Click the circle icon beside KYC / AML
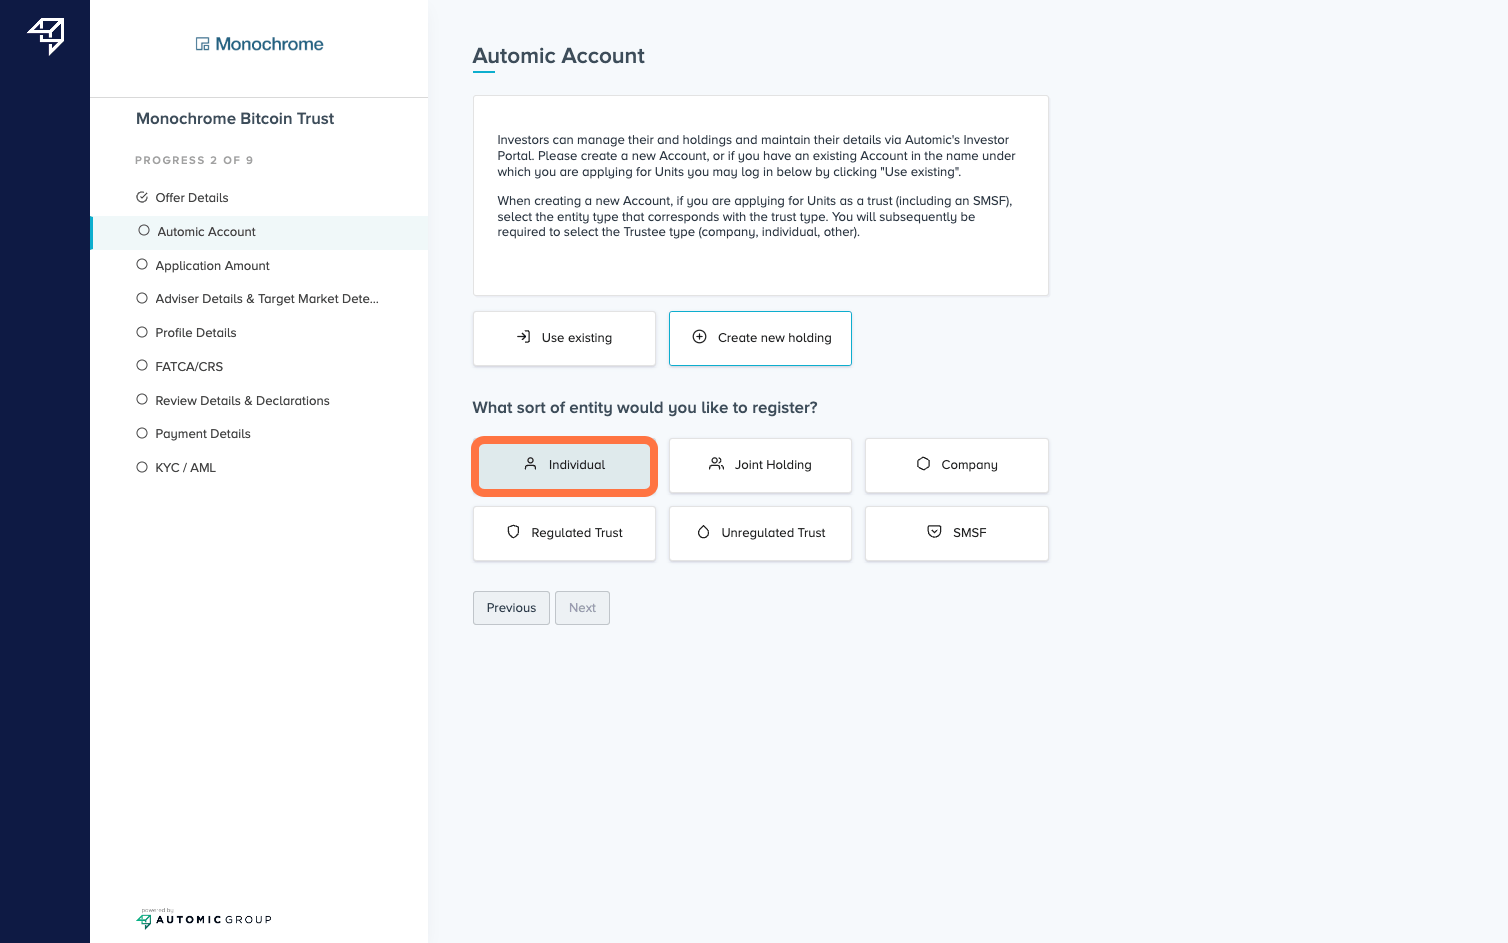This screenshot has width=1508, height=943. click(x=142, y=467)
